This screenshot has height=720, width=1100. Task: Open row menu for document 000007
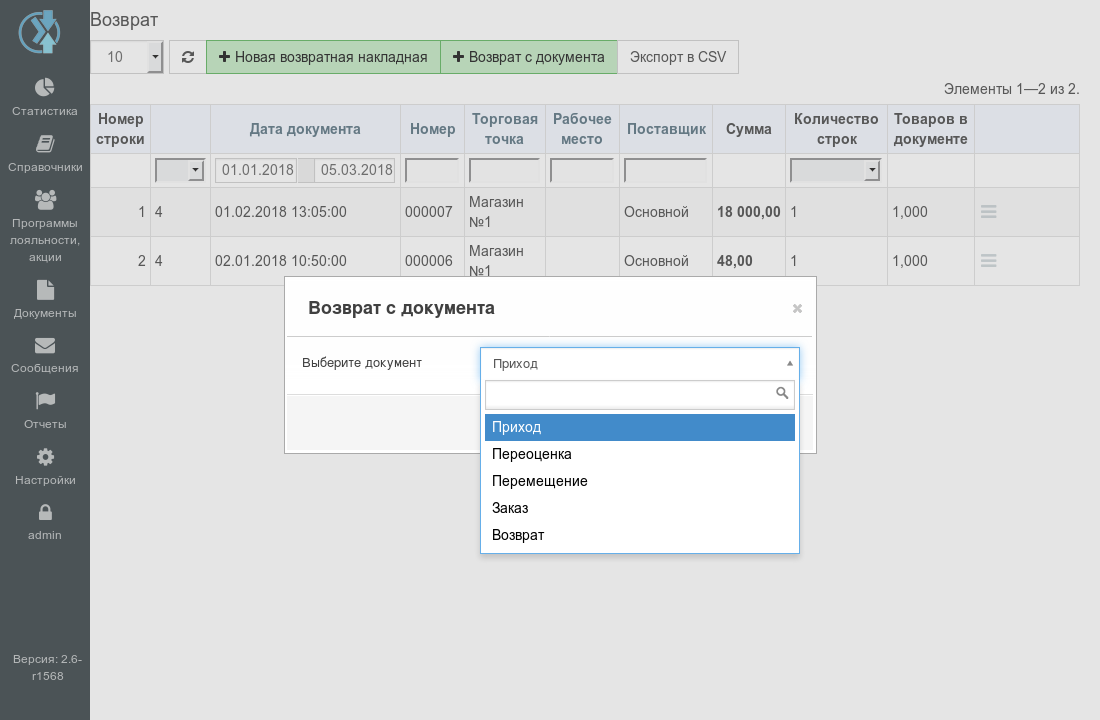point(988,211)
